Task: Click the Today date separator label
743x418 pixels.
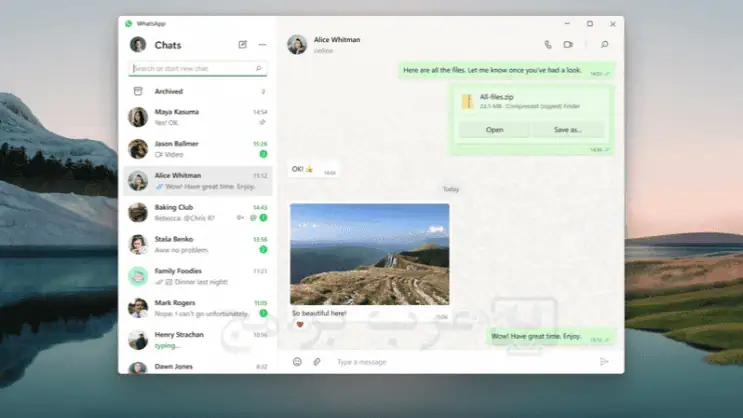Action: [451, 189]
